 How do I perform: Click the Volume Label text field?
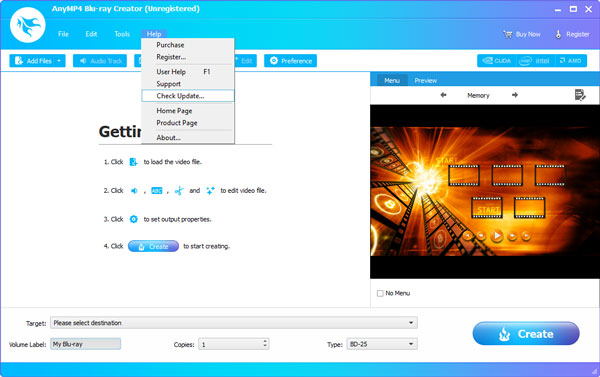tap(85, 344)
